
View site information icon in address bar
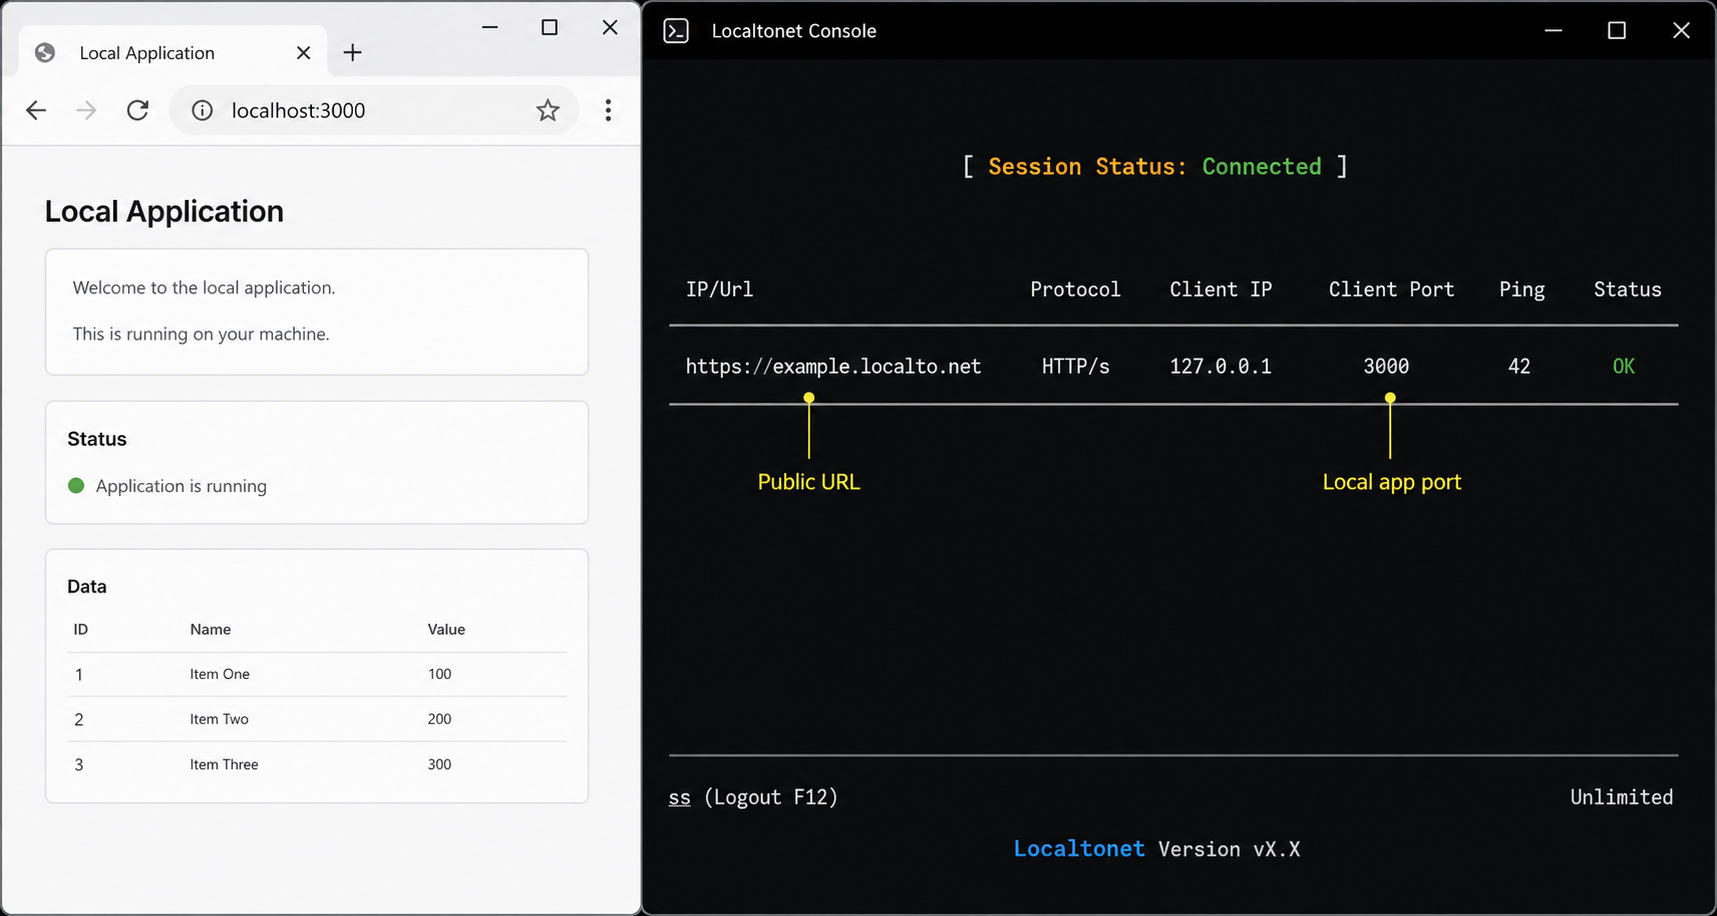click(x=202, y=110)
